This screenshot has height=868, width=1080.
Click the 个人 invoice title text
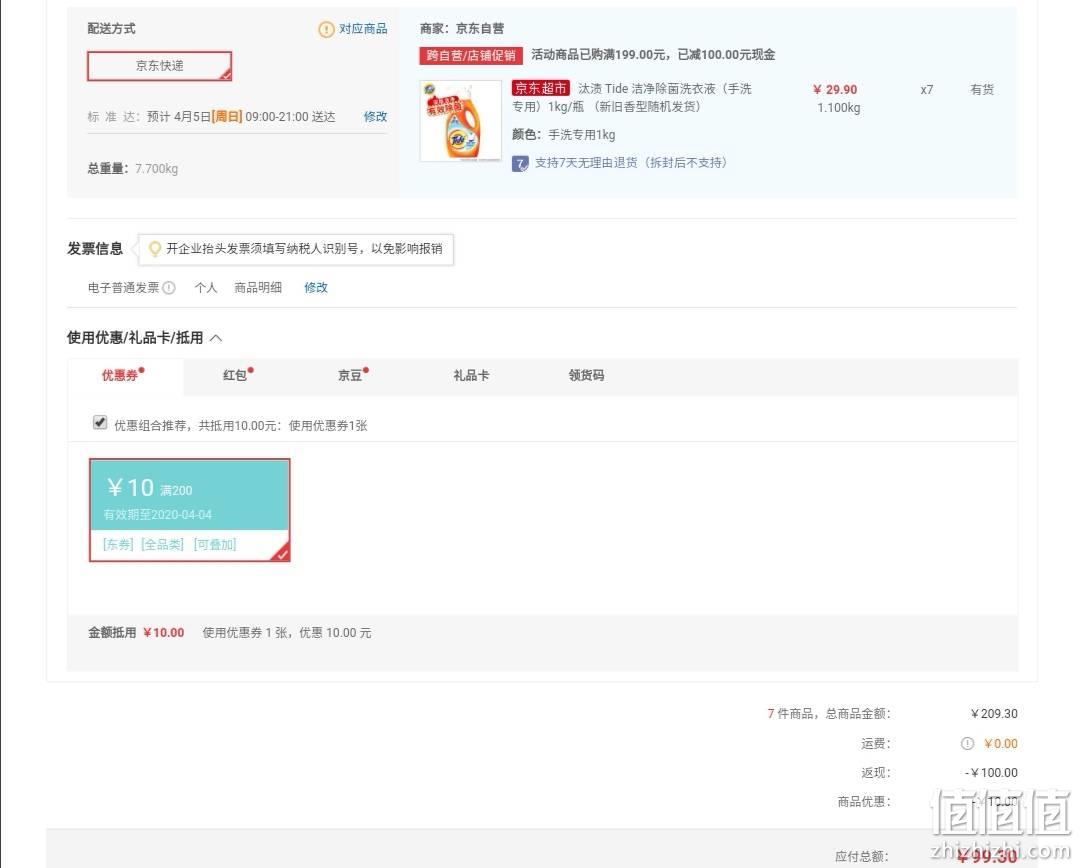pyautogui.click(x=206, y=288)
